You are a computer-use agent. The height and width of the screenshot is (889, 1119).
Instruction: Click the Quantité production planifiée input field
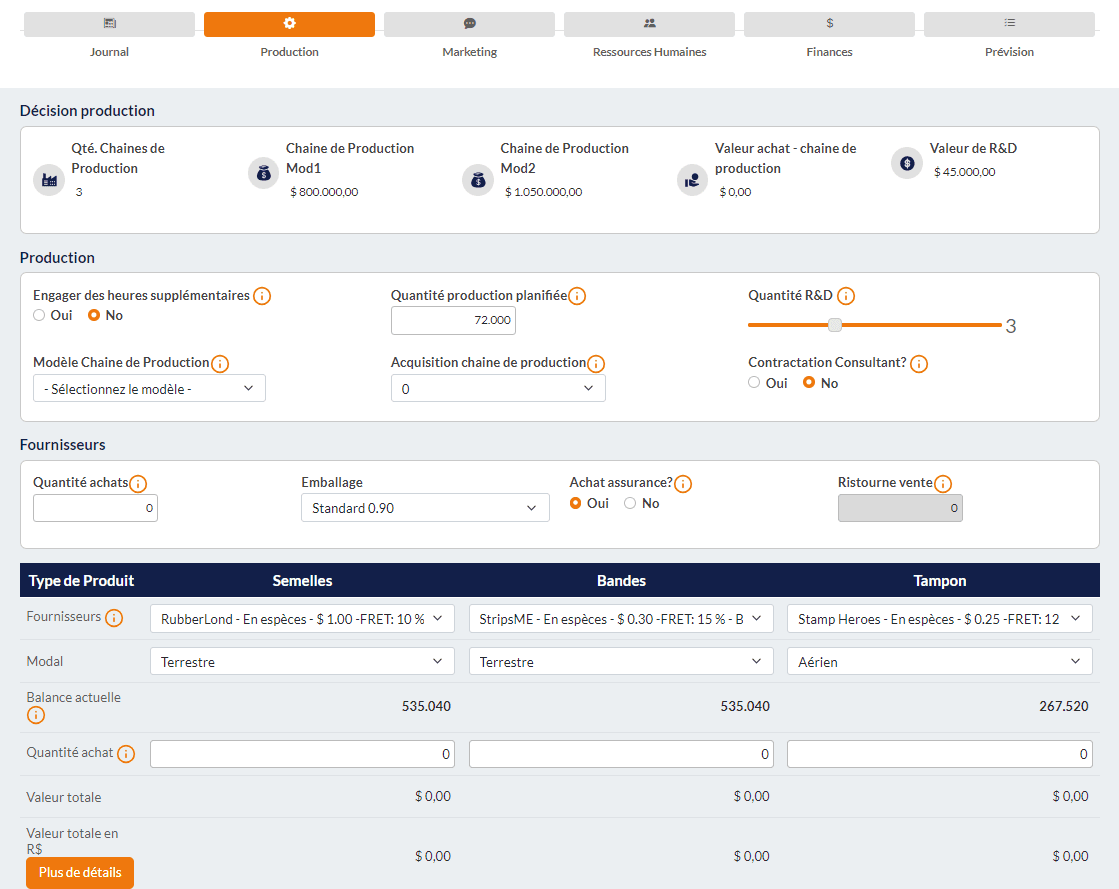(x=453, y=321)
